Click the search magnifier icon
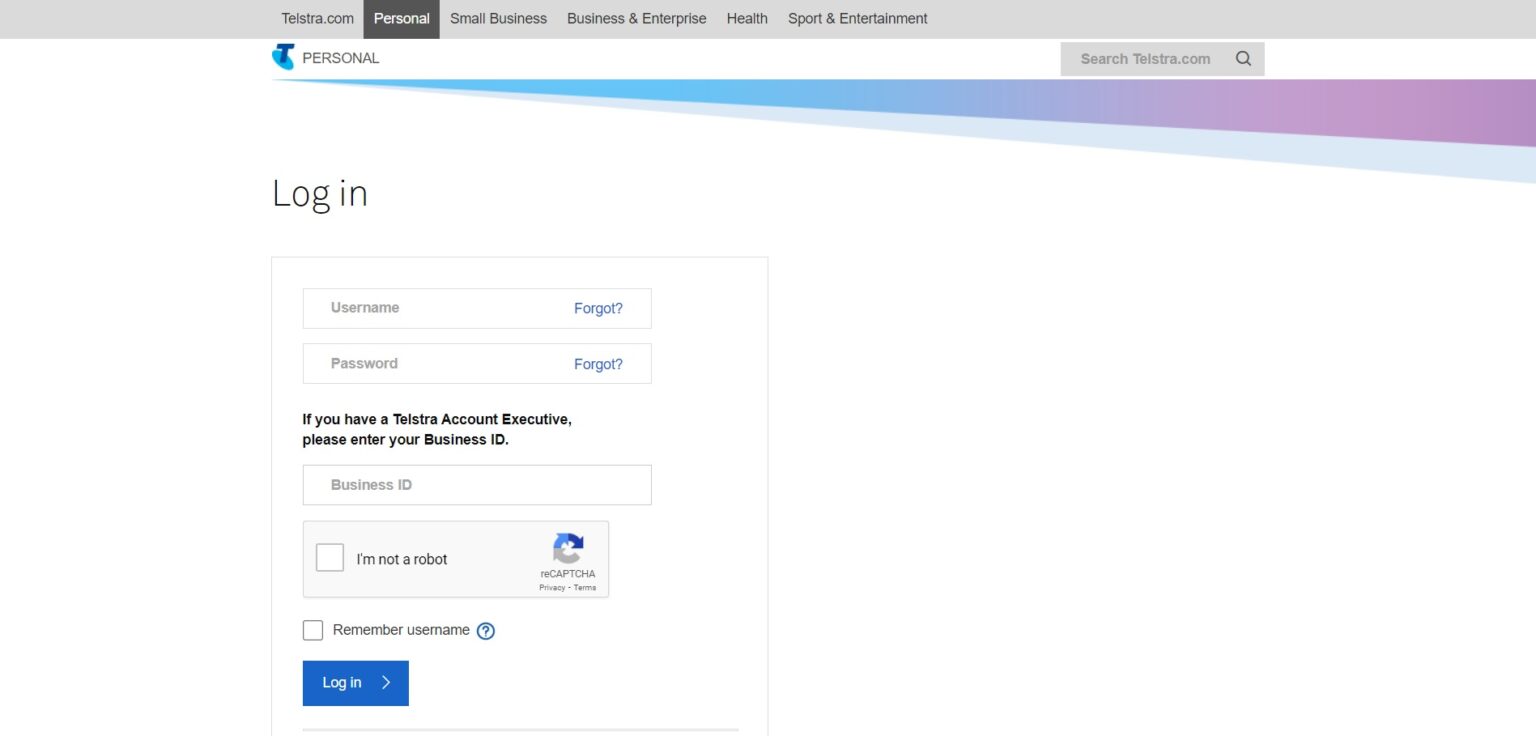This screenshot has height=736, width=1536. pyautogui.click(x=1243, y=59)
